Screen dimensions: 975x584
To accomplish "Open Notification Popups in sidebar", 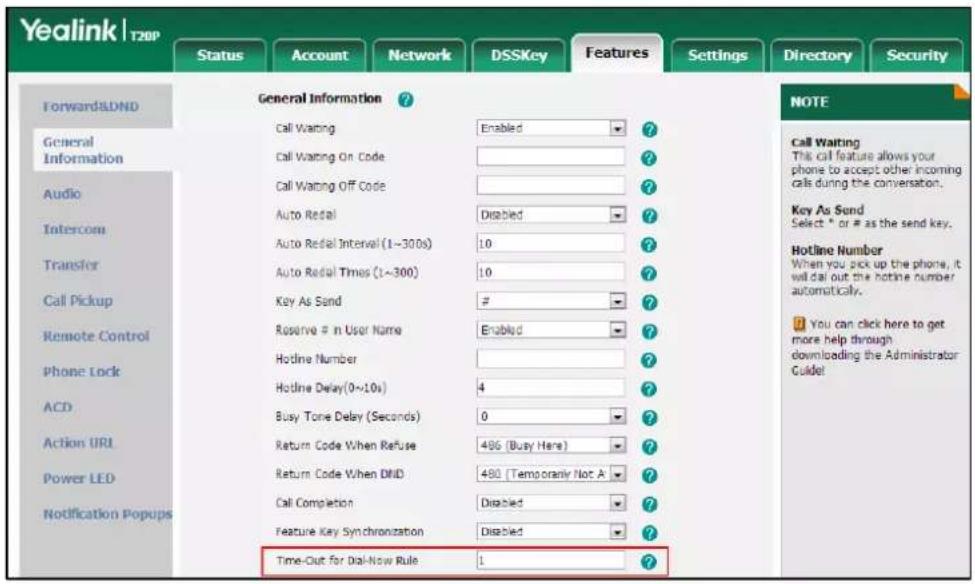I will pyautogui.click(x=107, y=514).
